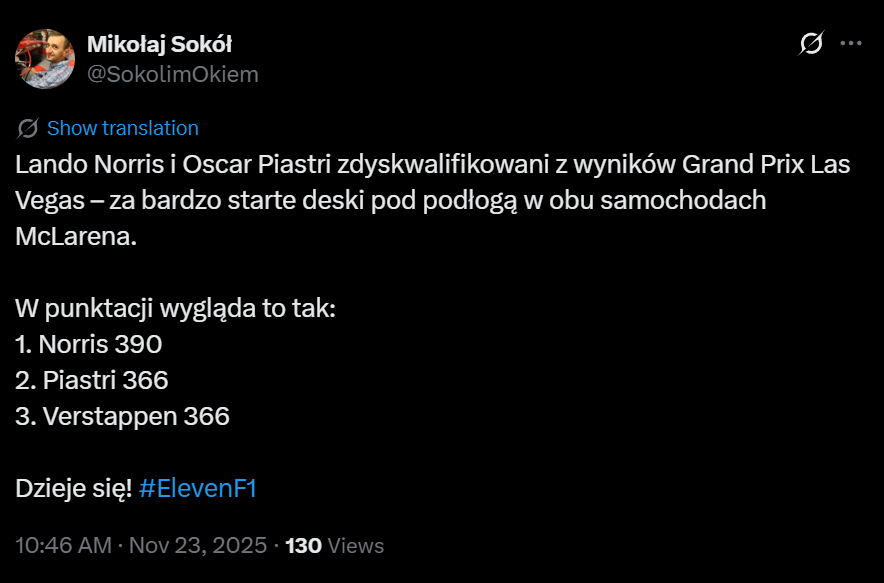Image resolution: width=884 pixels, height=583 pixels.
Task: Open the 130 Views count
Action: [x=335, y=546]
